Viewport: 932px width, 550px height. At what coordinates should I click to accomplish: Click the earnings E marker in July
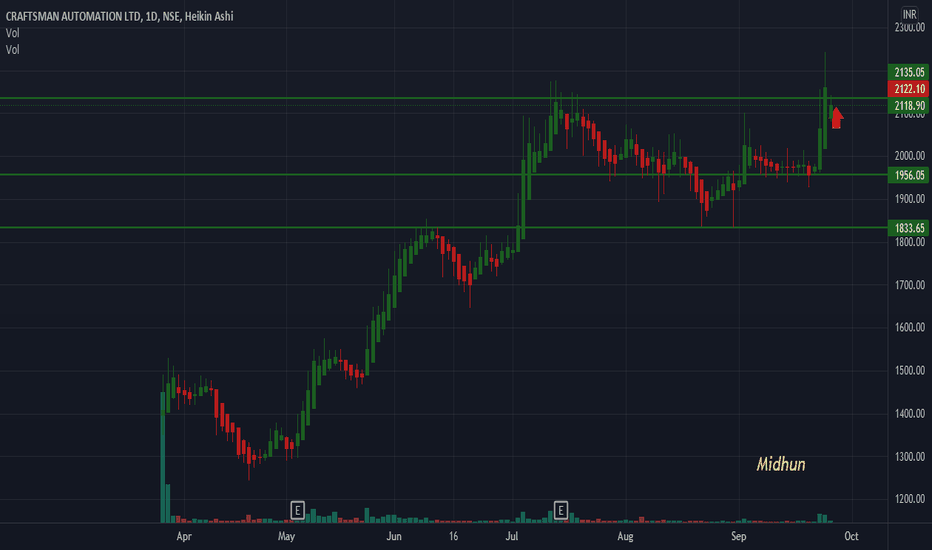pos(560,510)
